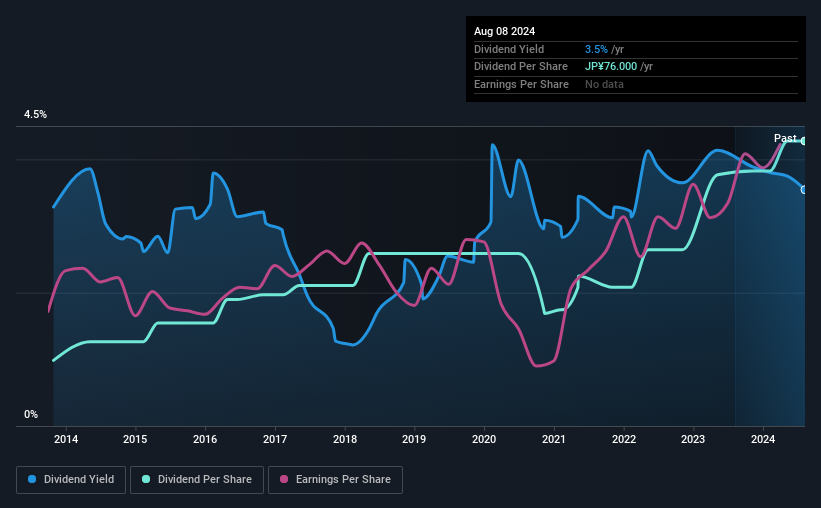This screenshot has width=821, height=508.
Task: Click the 0% y-axis label
Action: 31,414
